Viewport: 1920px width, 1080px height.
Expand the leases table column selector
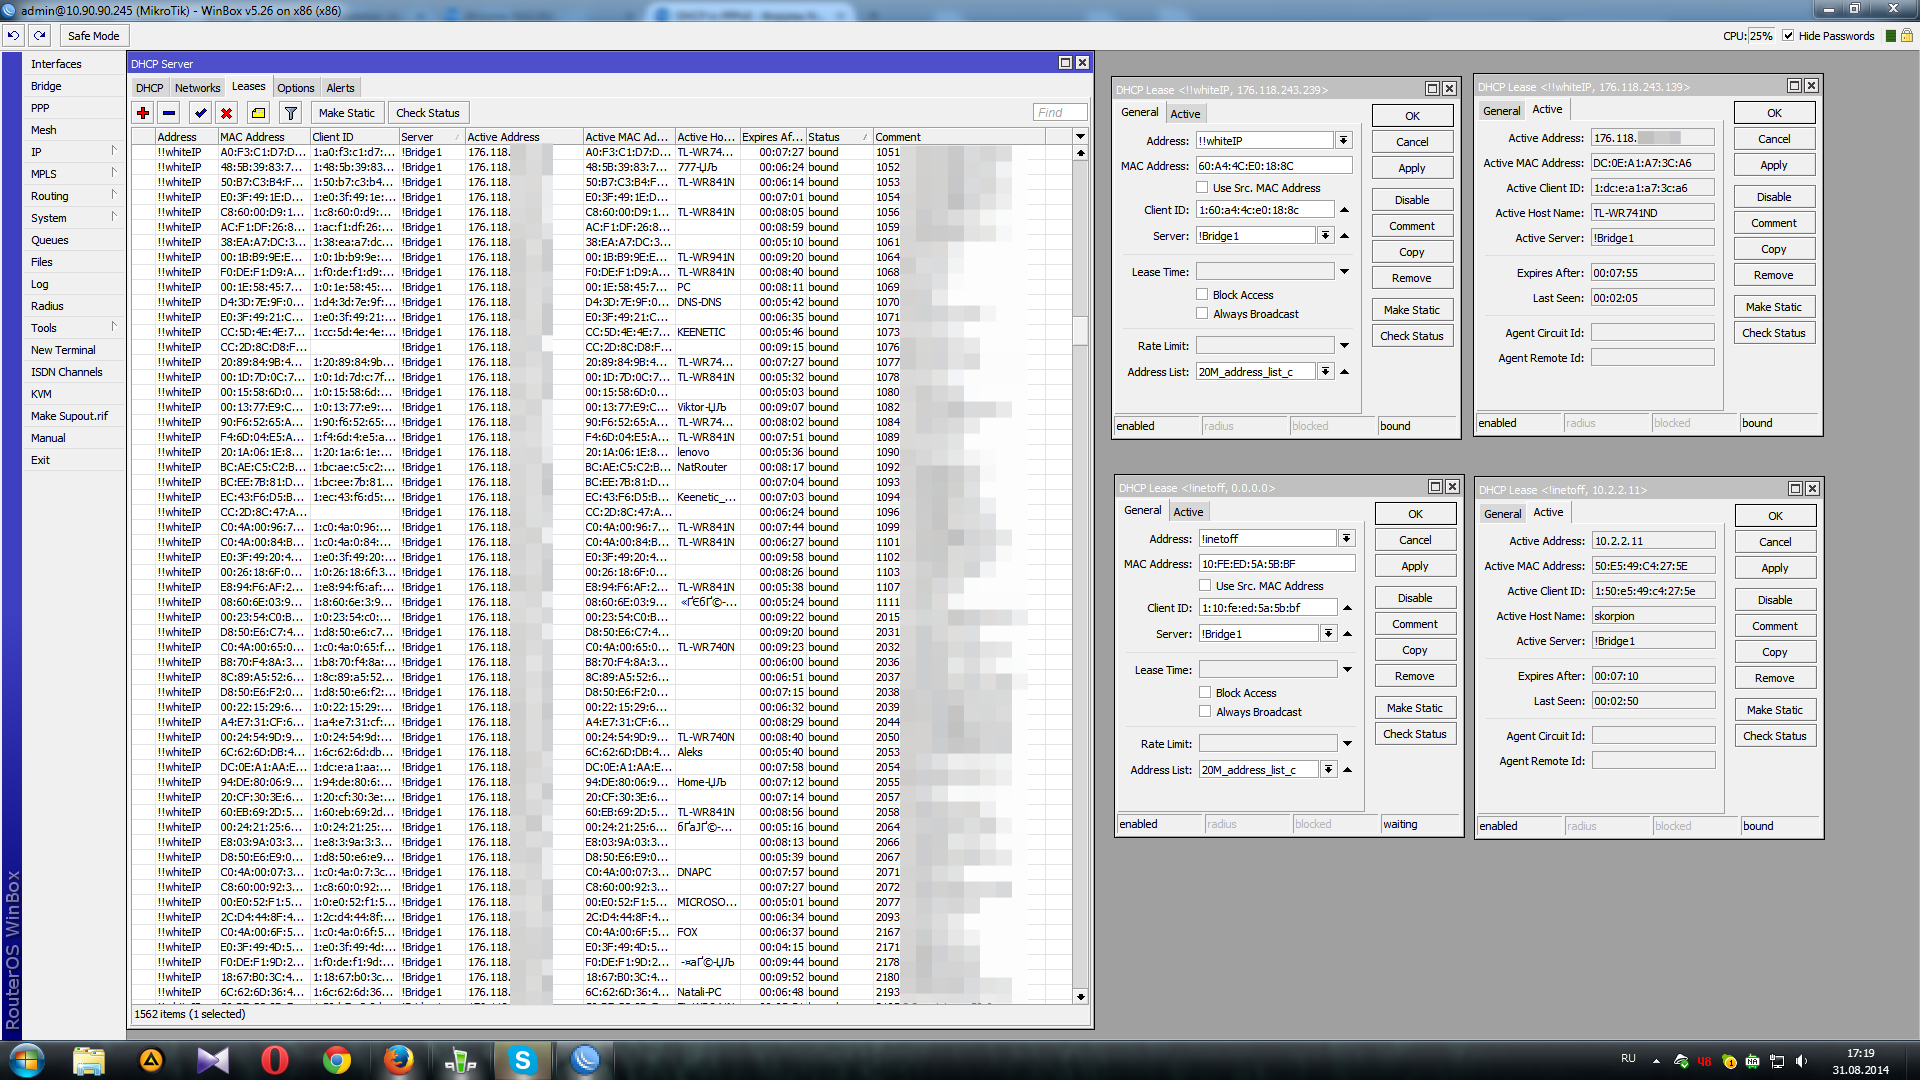[1080, 136]
